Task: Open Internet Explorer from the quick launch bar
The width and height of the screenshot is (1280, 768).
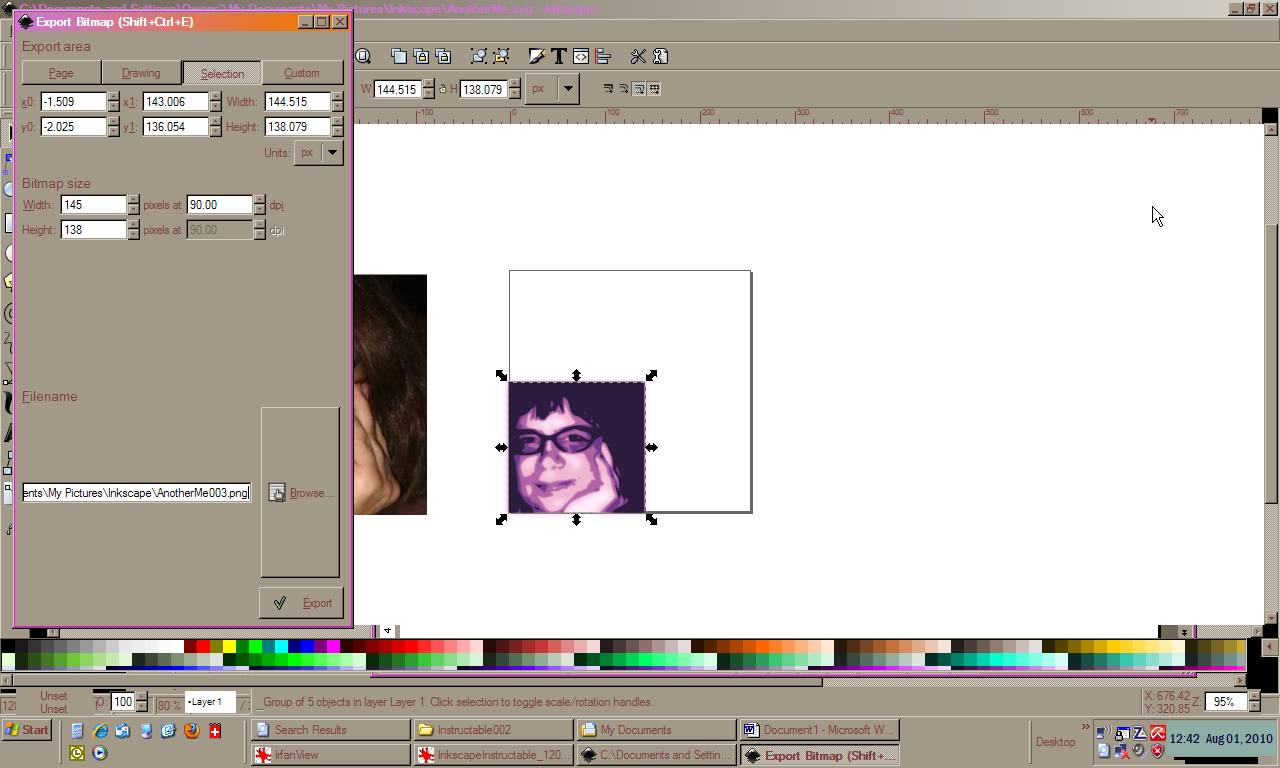Action: coord(100,731)
